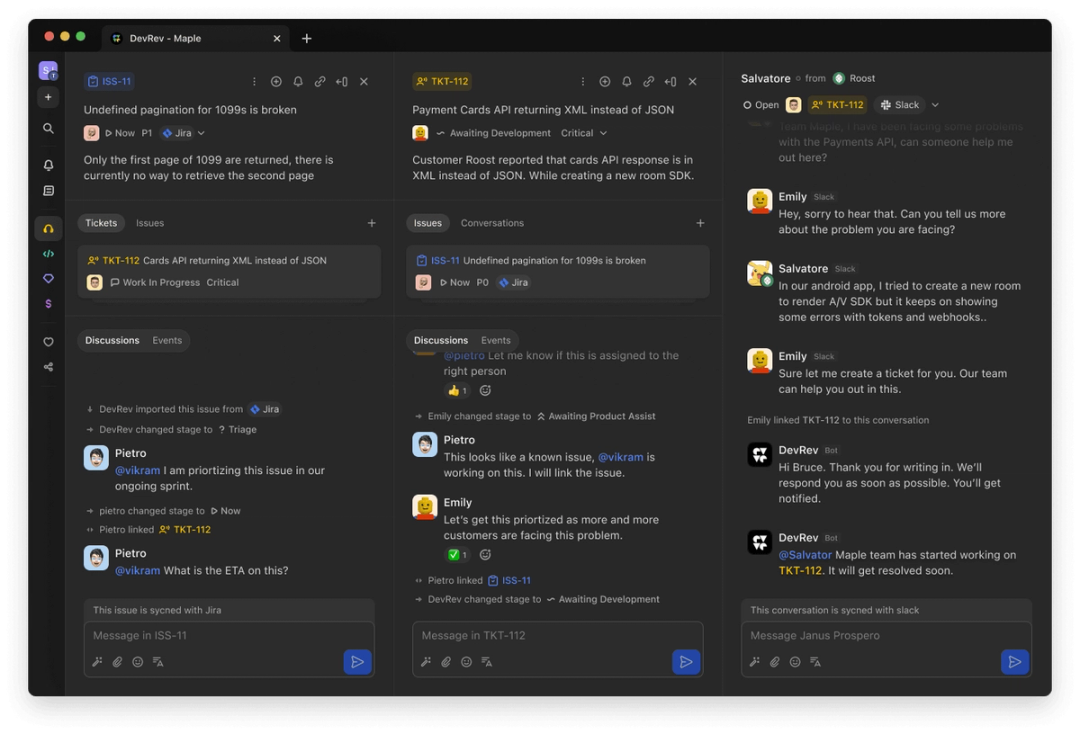Open a new browser tab with plus
The image size is (1080, 734).
coord(307,39)
